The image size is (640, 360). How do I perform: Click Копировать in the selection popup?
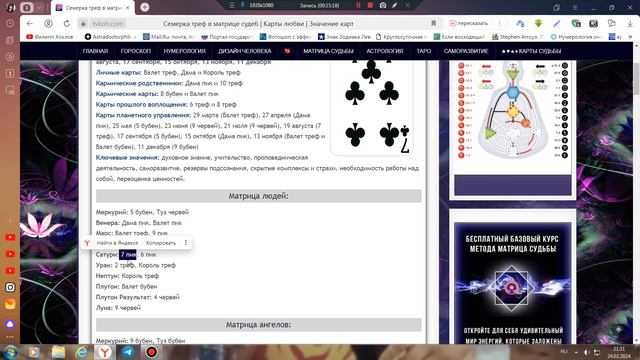tap(161, 243)
